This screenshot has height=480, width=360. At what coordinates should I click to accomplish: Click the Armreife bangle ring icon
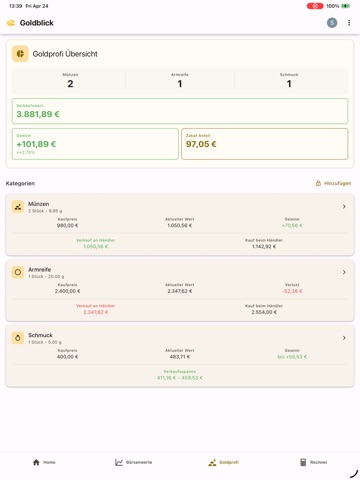pyautogui.click(x=18, y=272)
